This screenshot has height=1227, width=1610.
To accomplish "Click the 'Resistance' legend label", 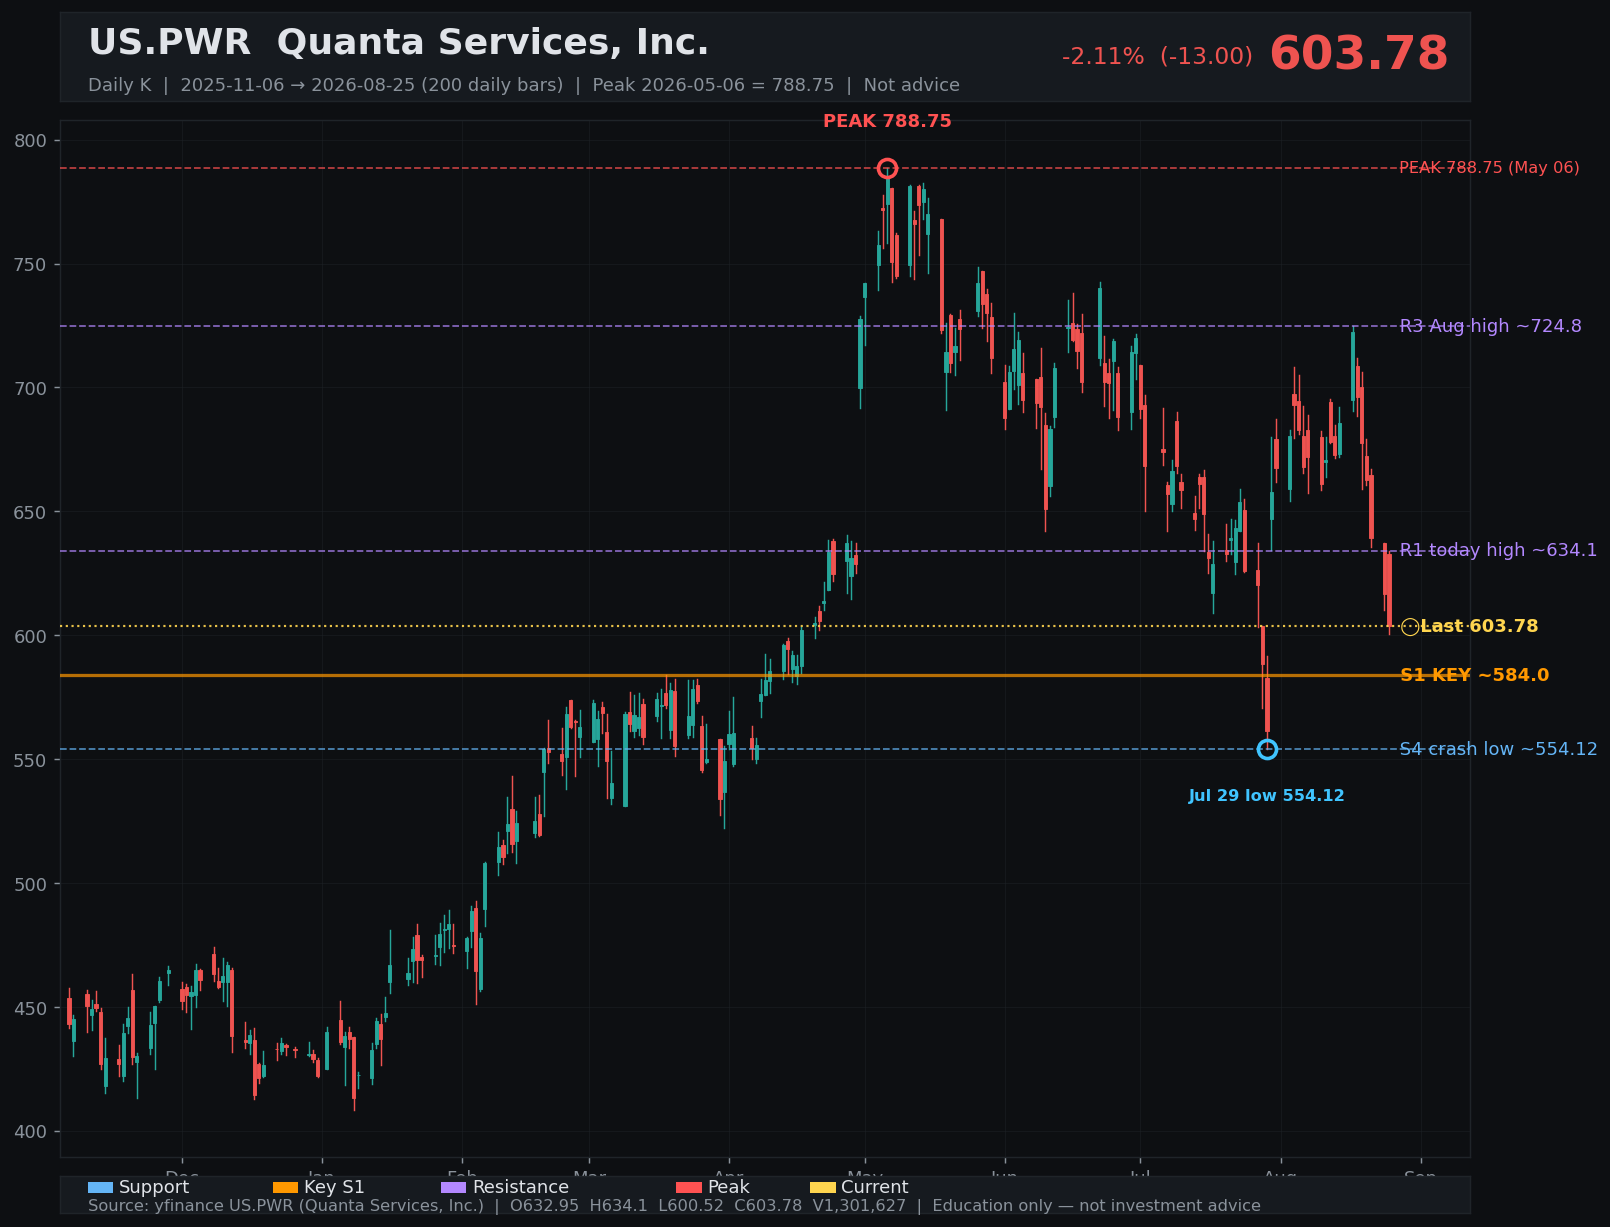I will 520,1188.
